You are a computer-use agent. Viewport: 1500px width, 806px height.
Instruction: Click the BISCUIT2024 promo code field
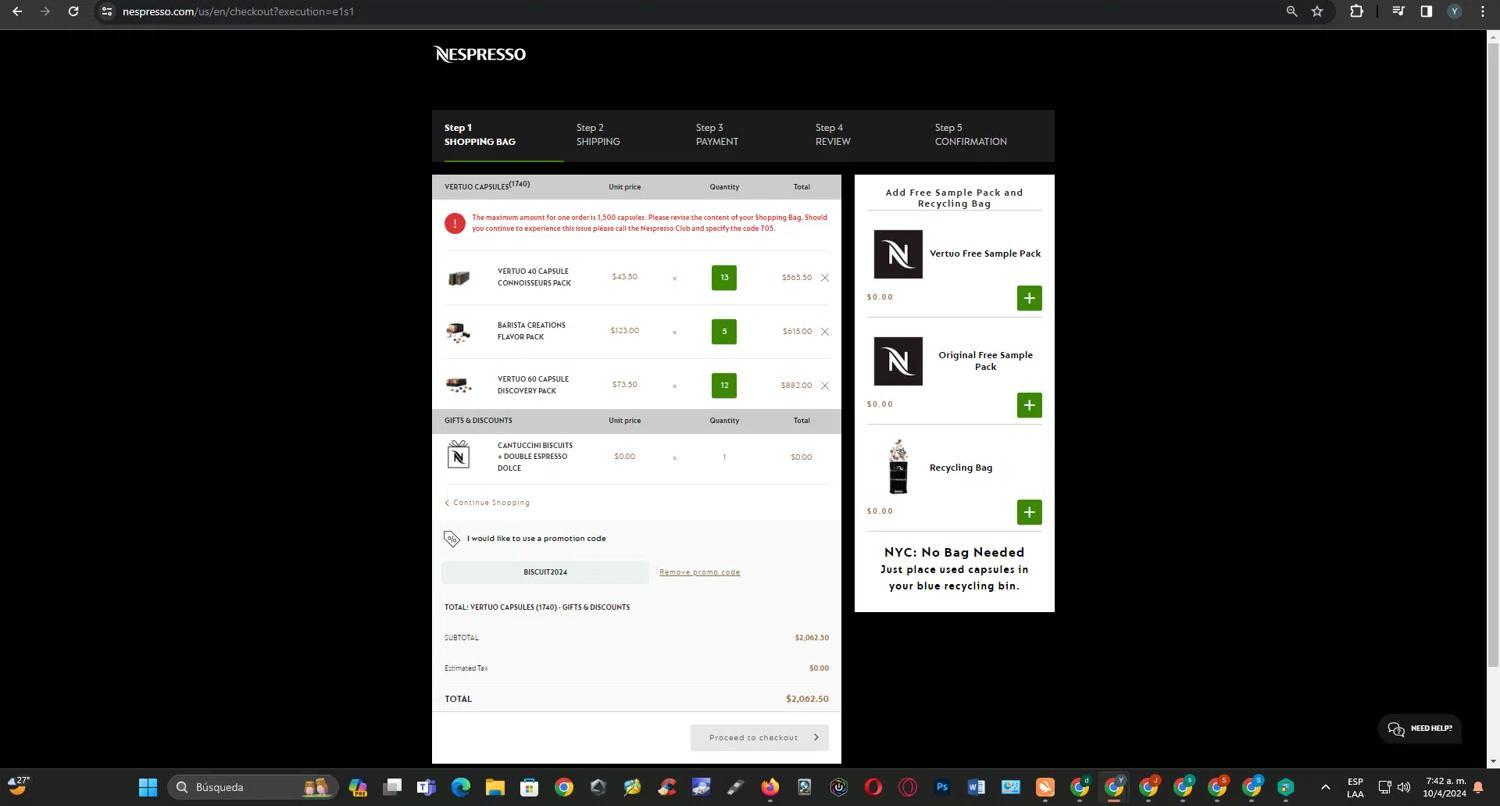click(545, 572)
